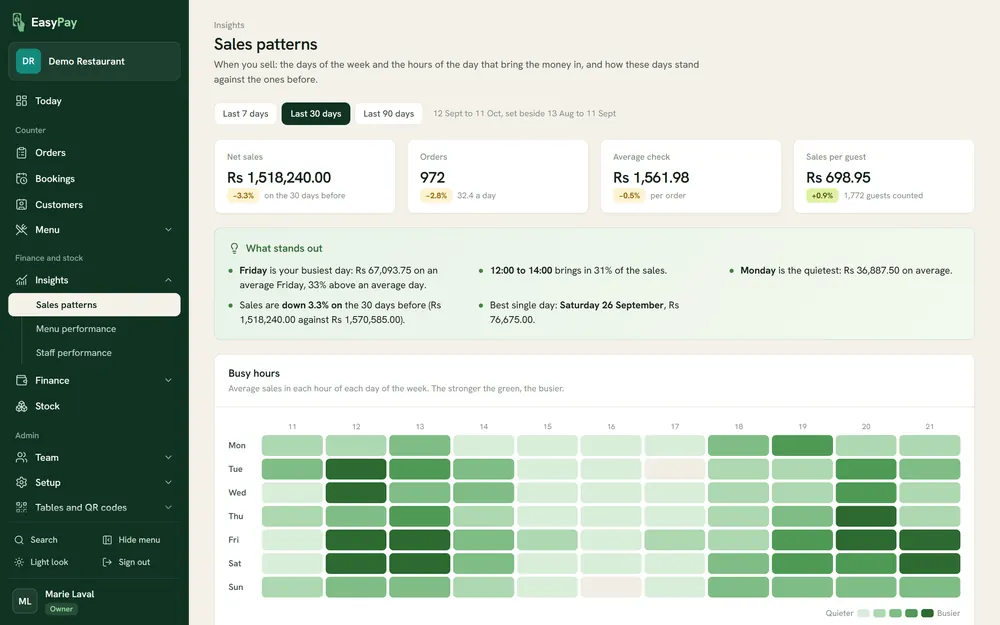Collapse the Insights section chevron
Viewport: 1000px width, 625px height.
click(168, 280)
